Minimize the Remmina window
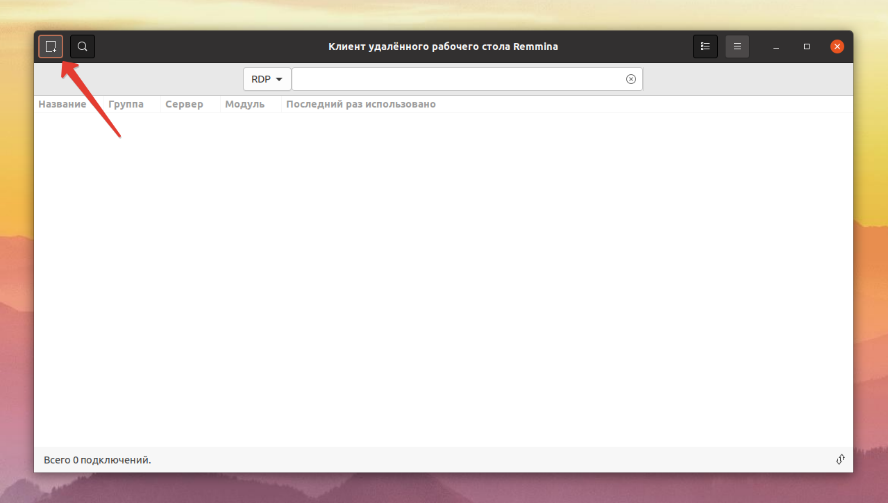This screenshot has width=888, height=503. coord(776,46)
